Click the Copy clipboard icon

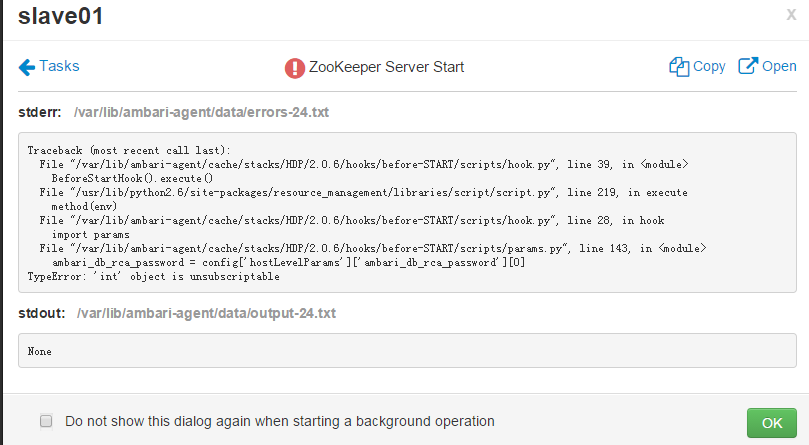679,67
